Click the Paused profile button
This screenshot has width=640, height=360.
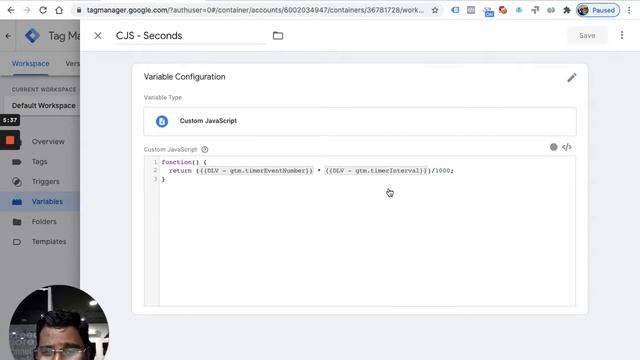598,10
